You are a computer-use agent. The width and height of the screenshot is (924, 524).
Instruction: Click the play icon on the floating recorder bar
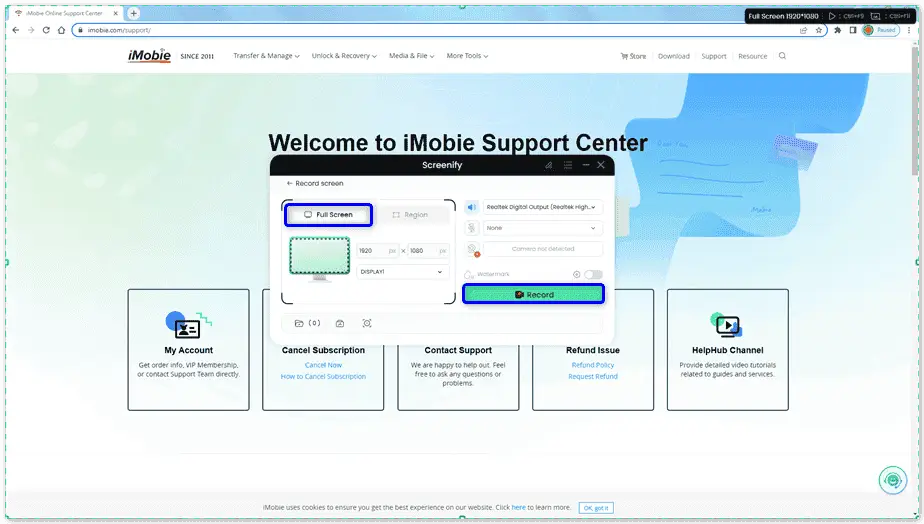click(x=832, y=16)
